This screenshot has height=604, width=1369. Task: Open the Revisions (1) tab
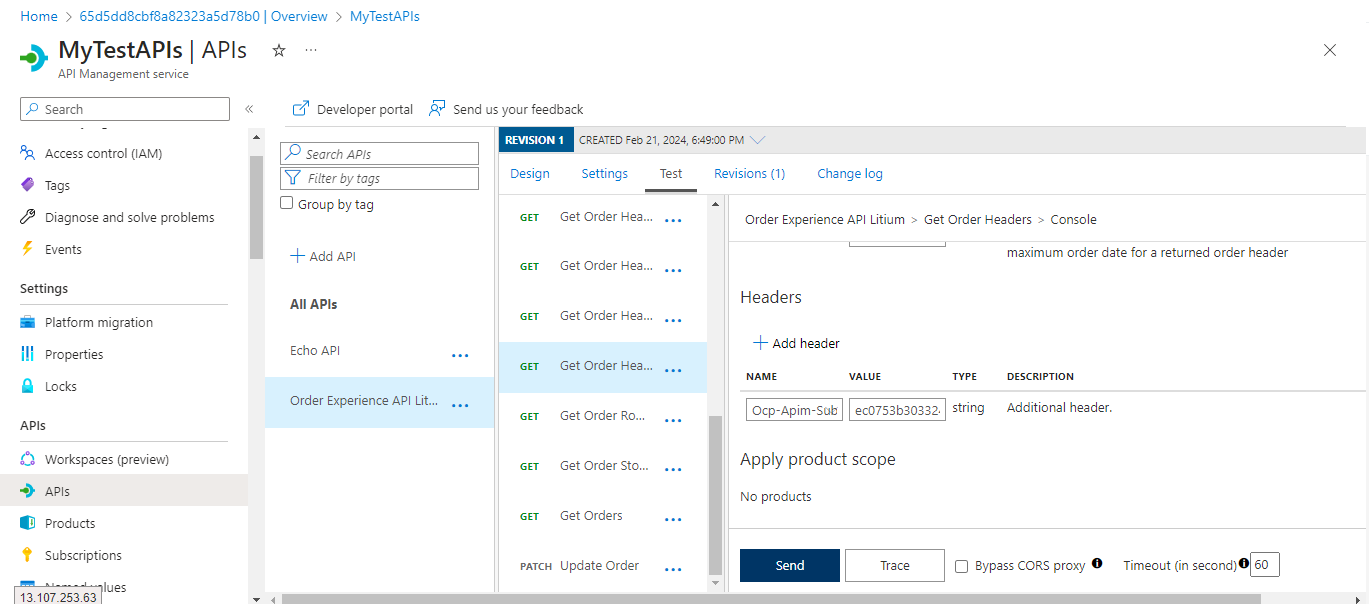click(750, 173)
